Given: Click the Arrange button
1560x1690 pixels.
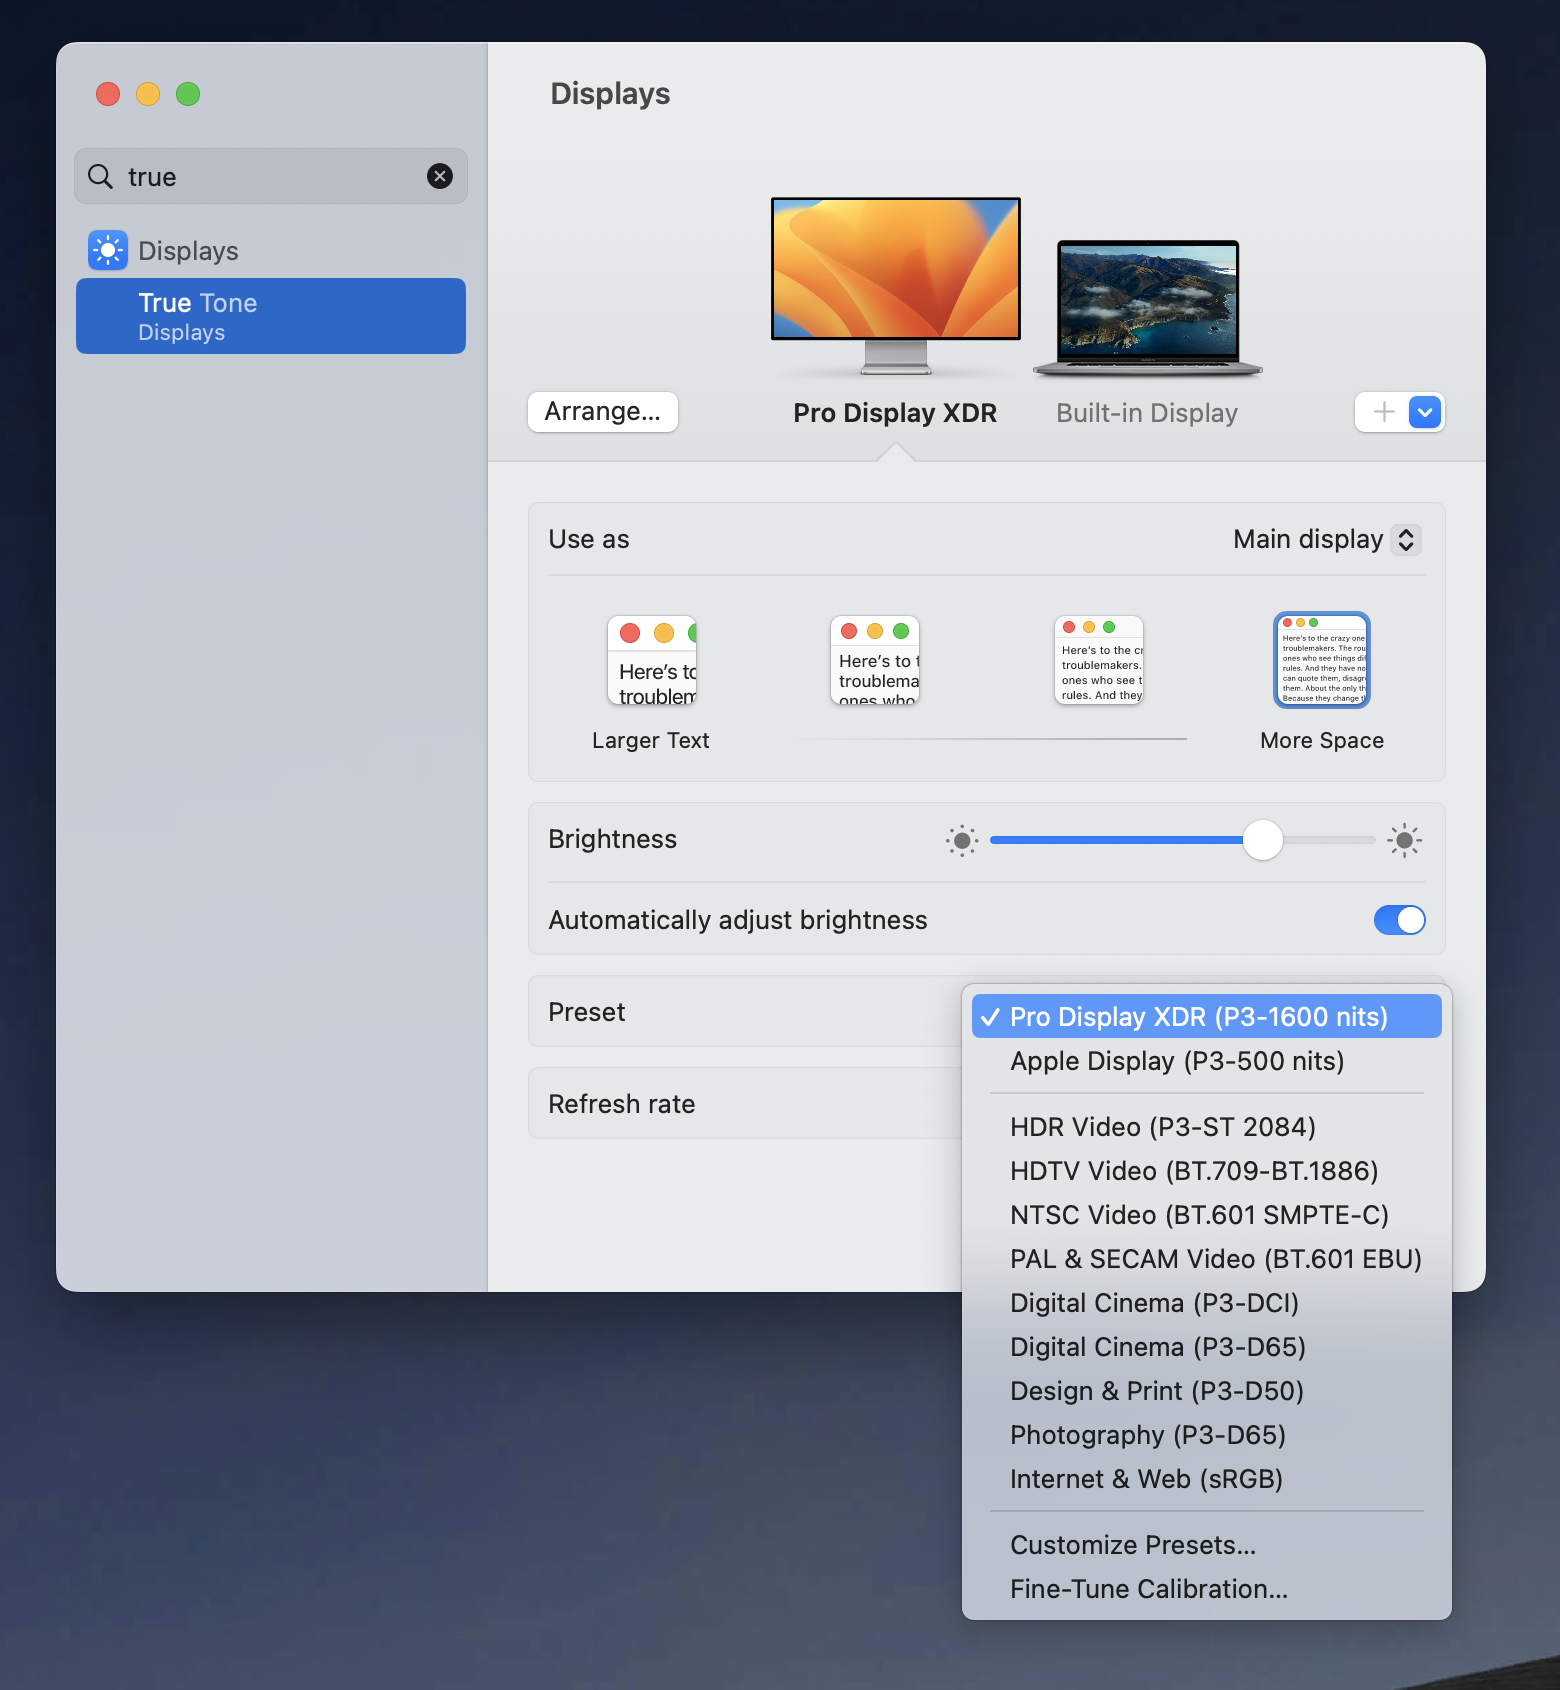Looking at the screenshot, I should tap(603, 412).
